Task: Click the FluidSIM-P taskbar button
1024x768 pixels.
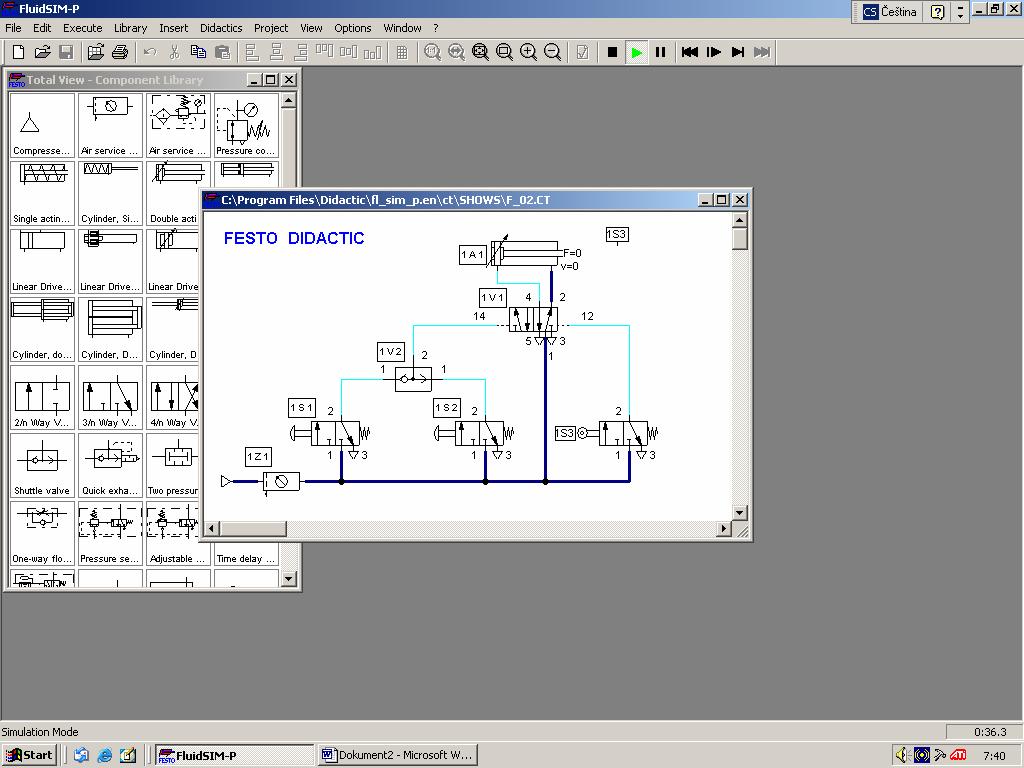Action: 235,756
